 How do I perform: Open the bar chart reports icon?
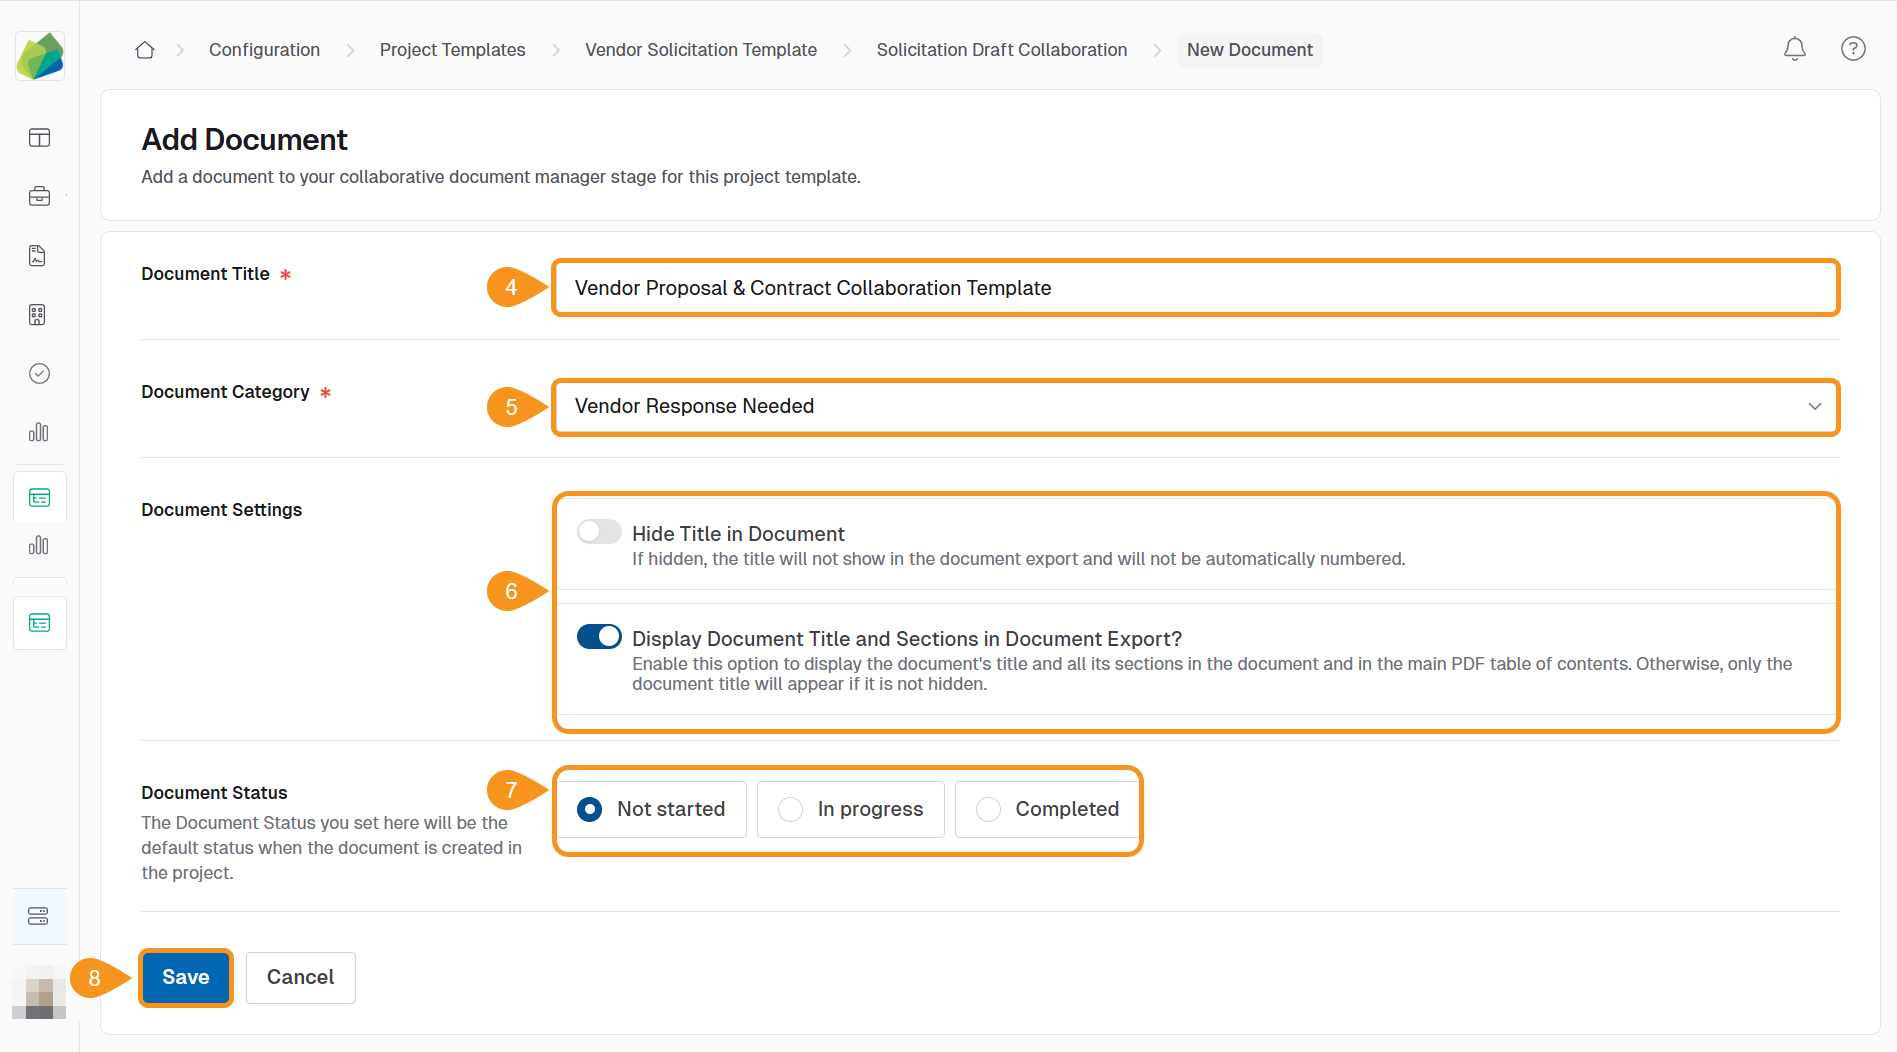coord(39,432)
